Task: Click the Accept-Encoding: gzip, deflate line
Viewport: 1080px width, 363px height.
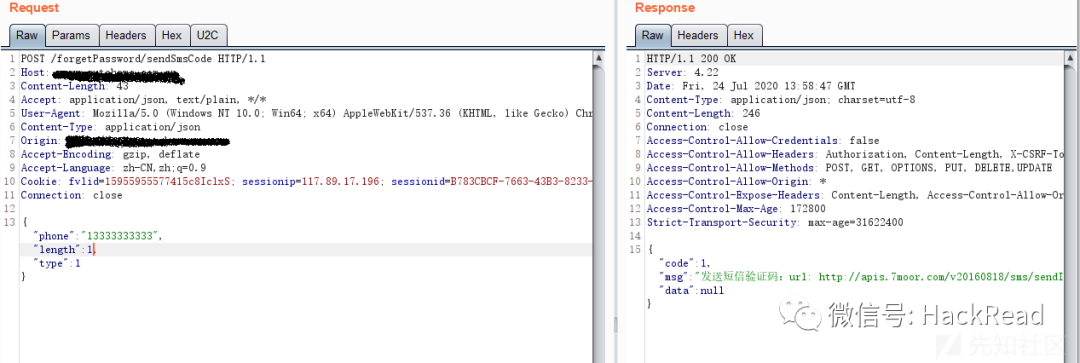Action: pos(110,155)
